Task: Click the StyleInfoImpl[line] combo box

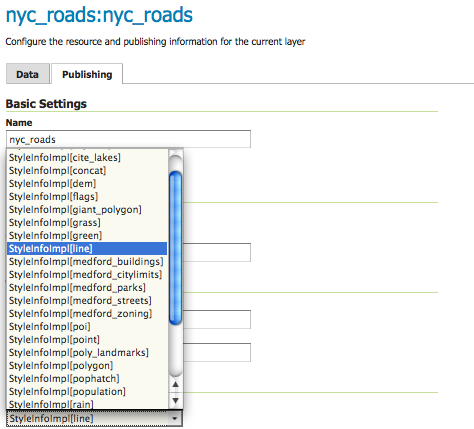Action: pyautogui.click(x=94, y=418)
